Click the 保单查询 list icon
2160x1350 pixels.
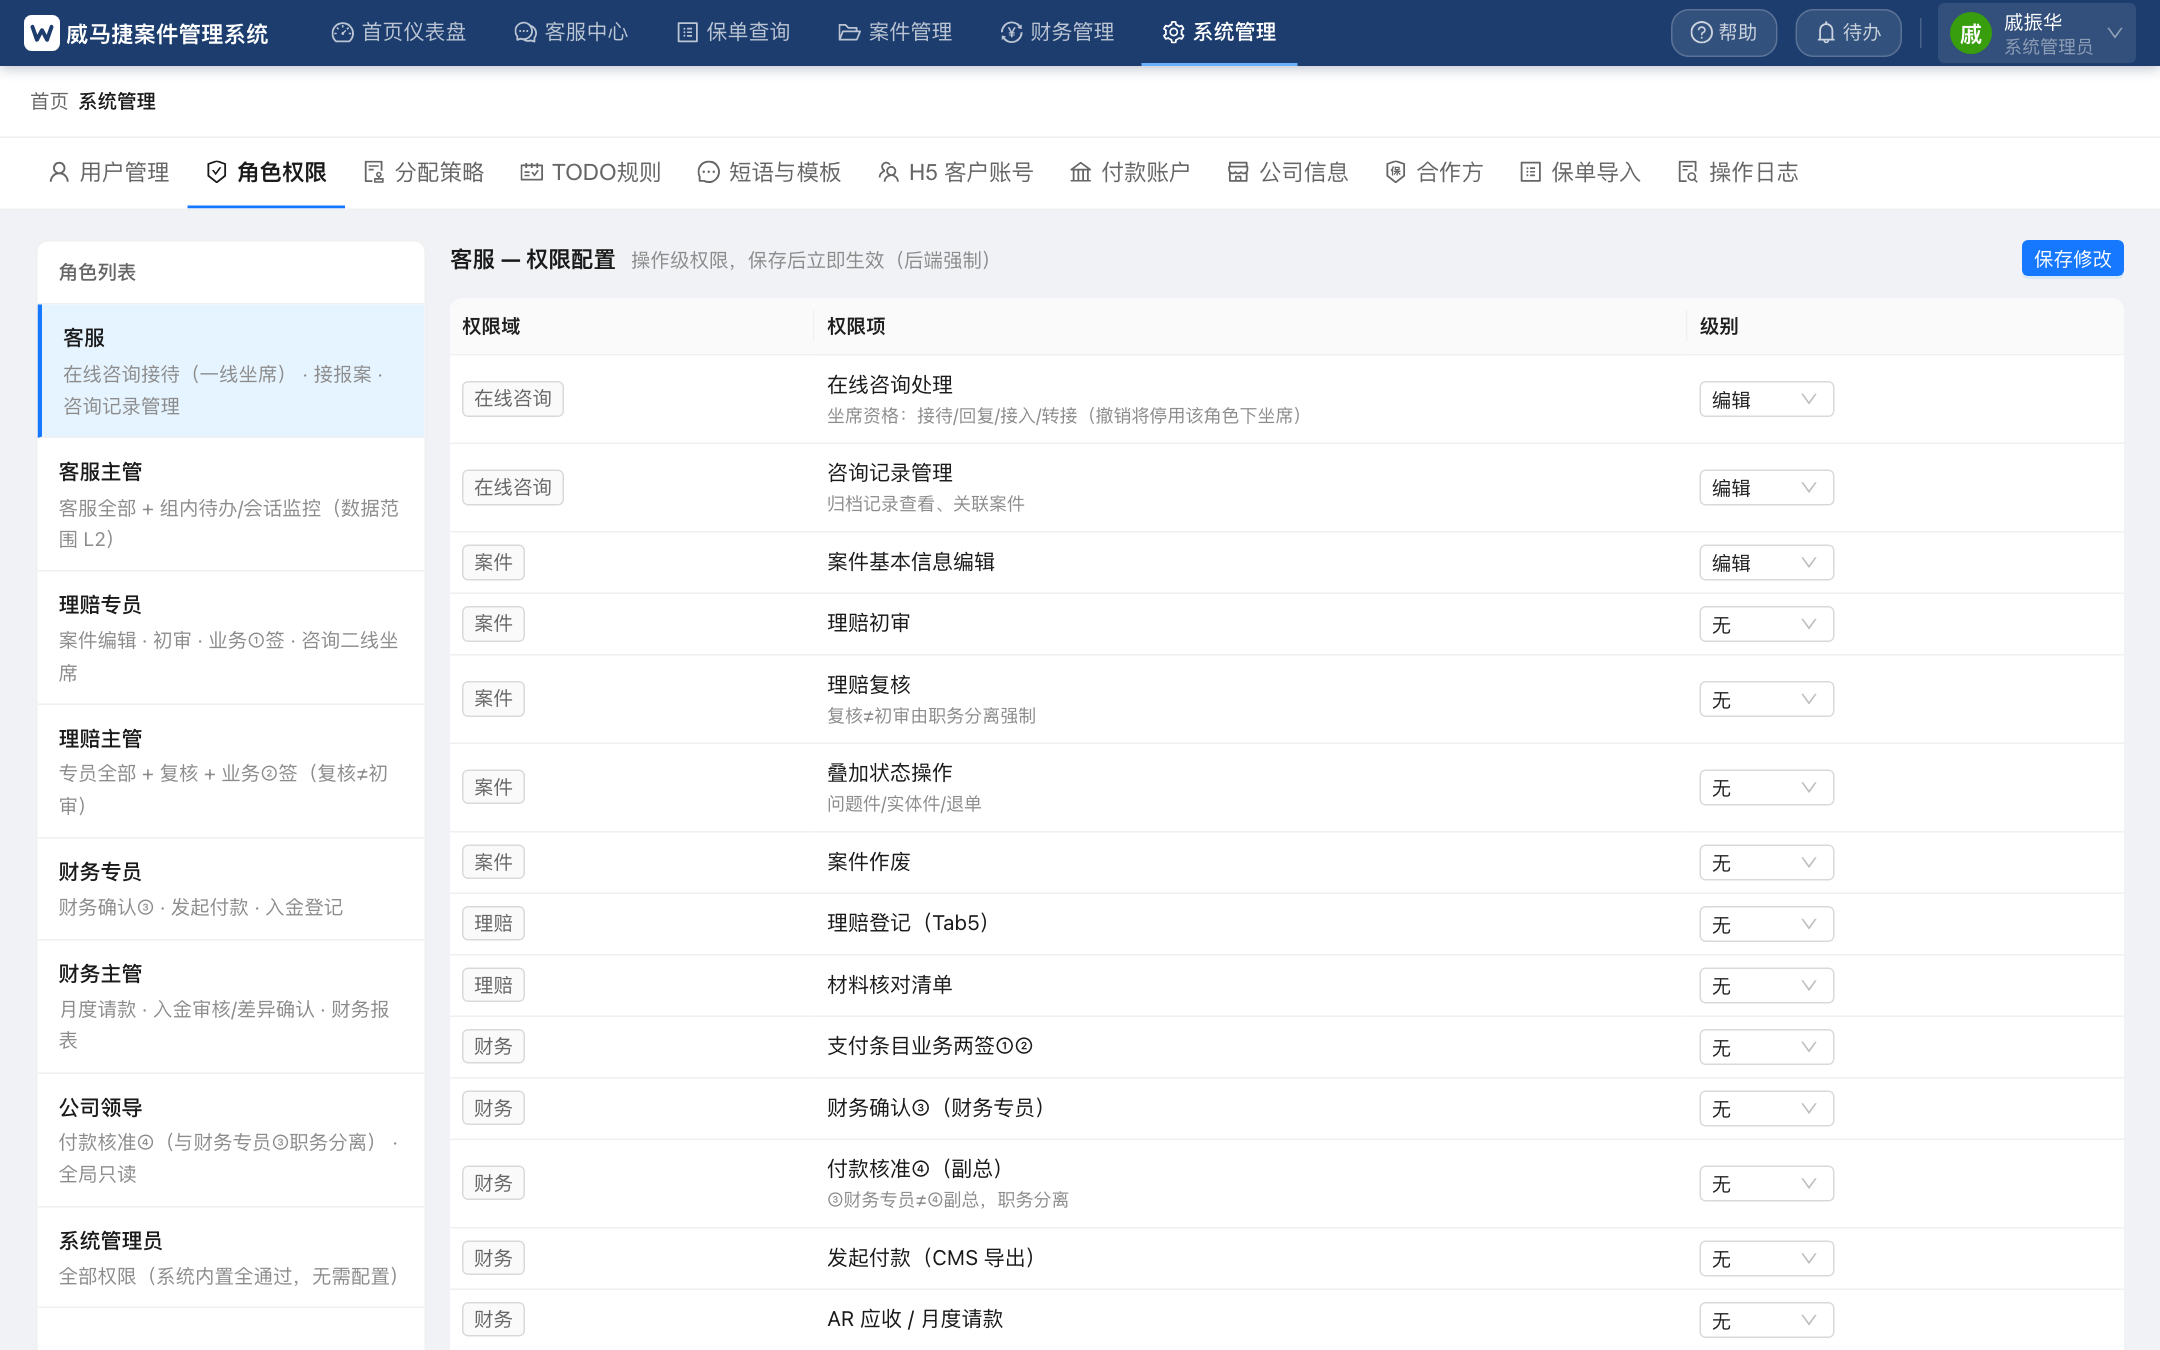687,33
